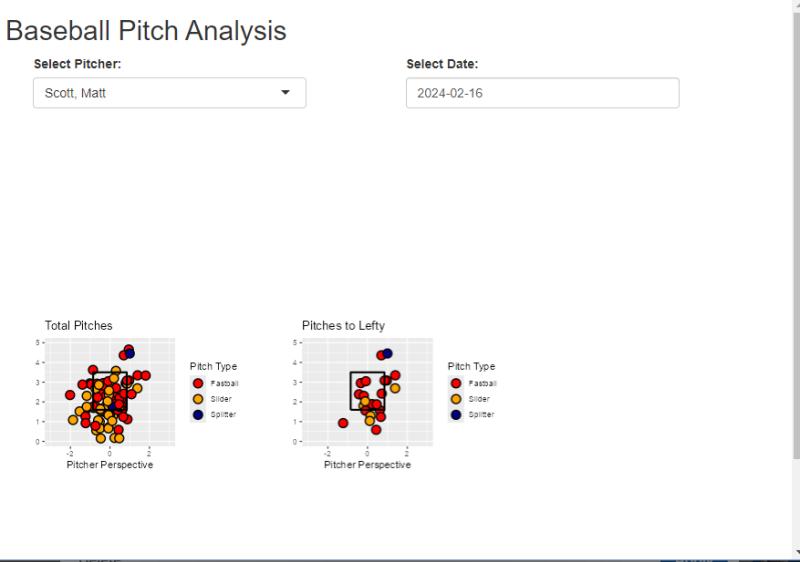Viewport: 800px width, 562px height.
Task: Click the page vertical scrollbar
Action: [x=796, y=235]
